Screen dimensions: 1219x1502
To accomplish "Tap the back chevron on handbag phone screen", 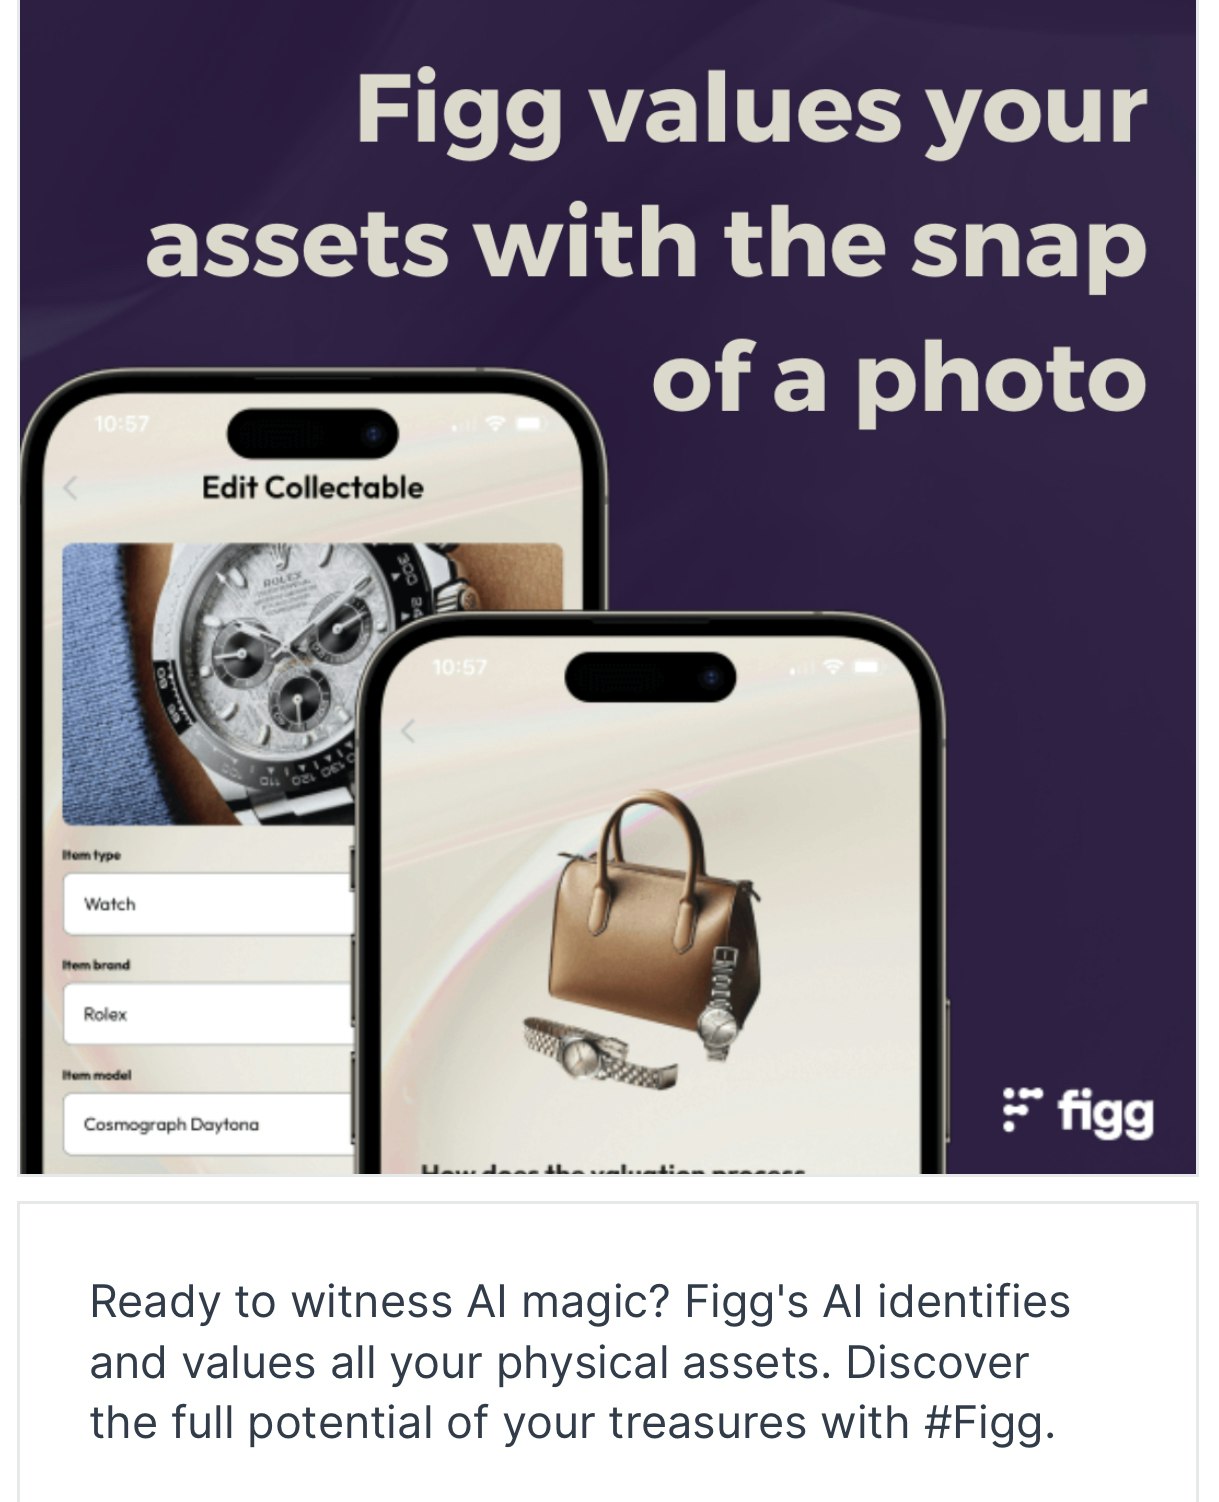I will click(407, 732).
